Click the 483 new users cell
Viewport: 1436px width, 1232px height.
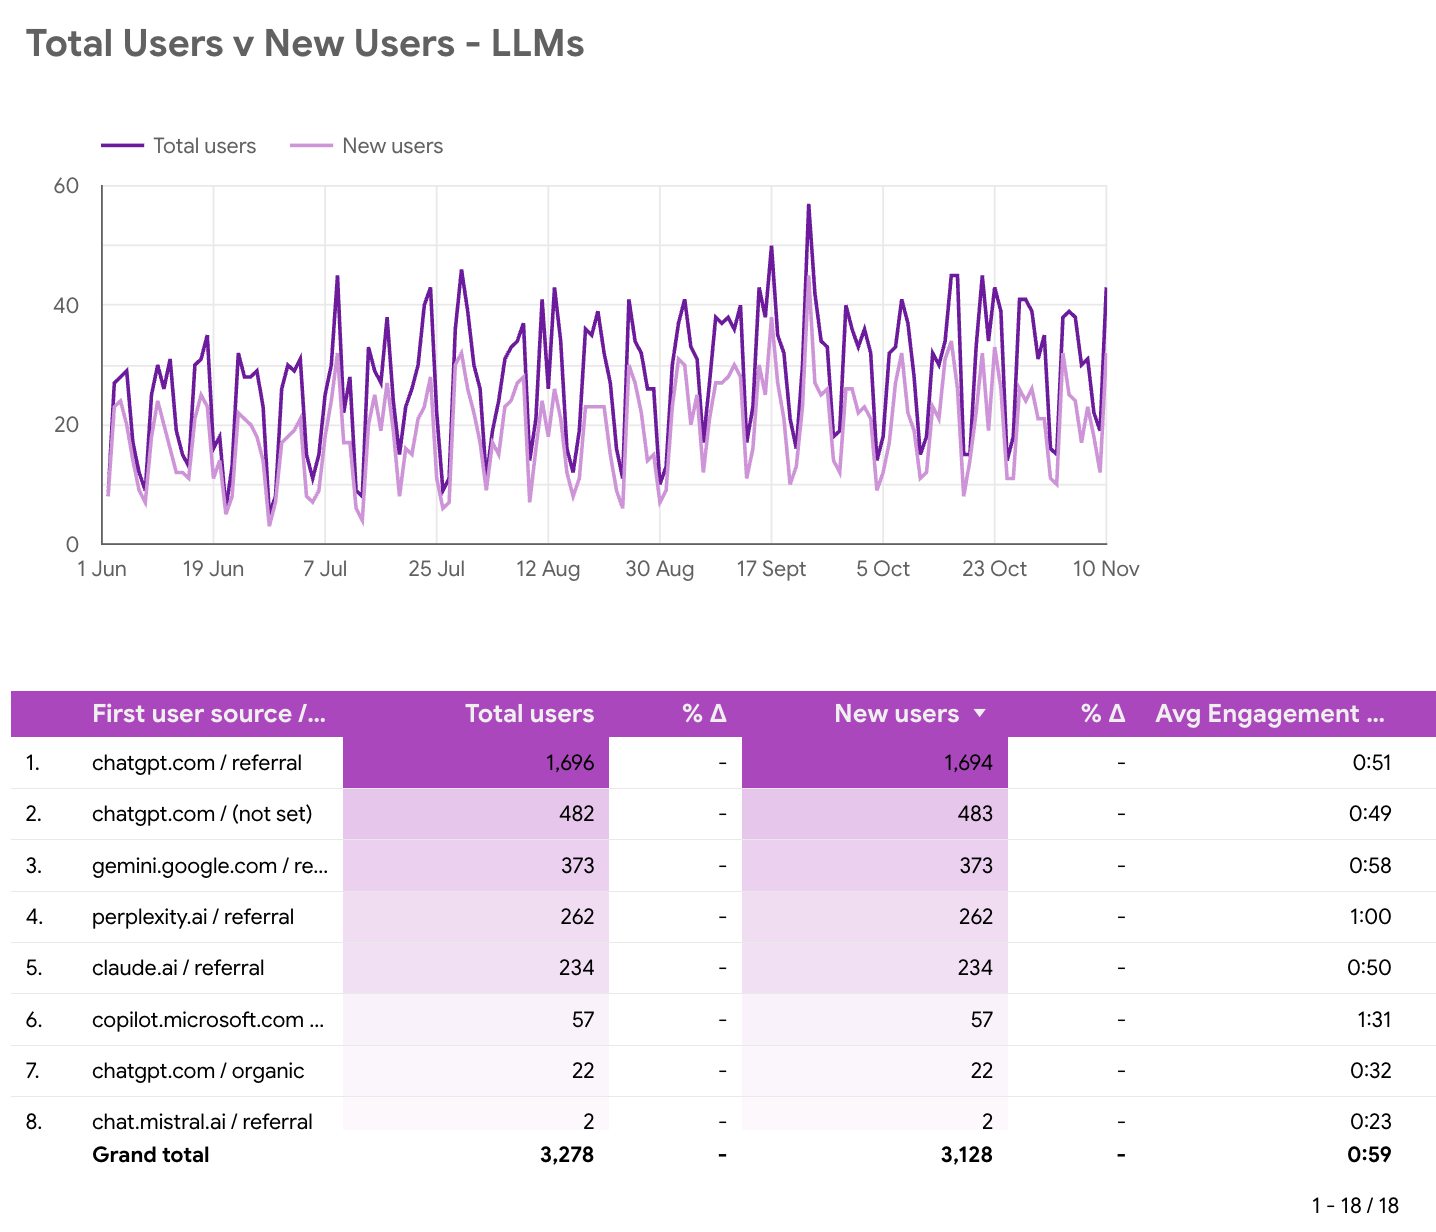pos(975,814)
